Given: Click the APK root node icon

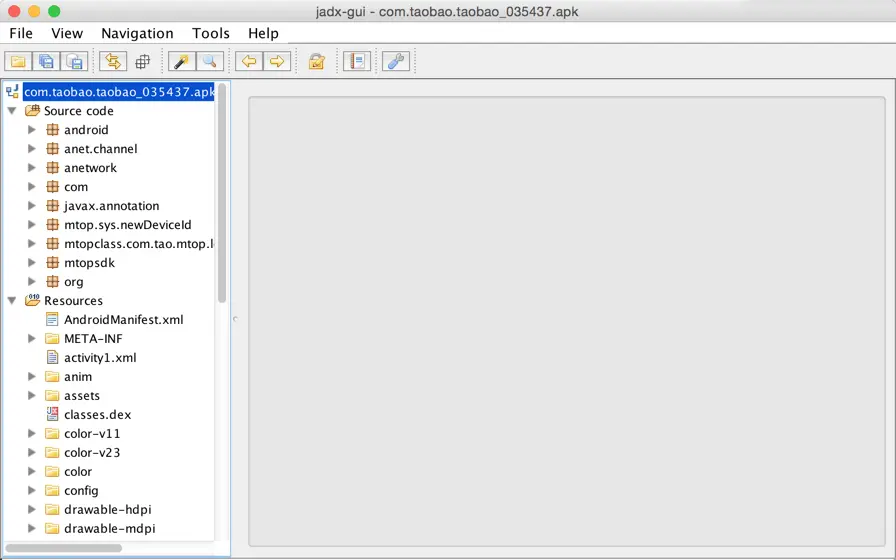Looking at the screenshot, I should [x=12, y=91].
